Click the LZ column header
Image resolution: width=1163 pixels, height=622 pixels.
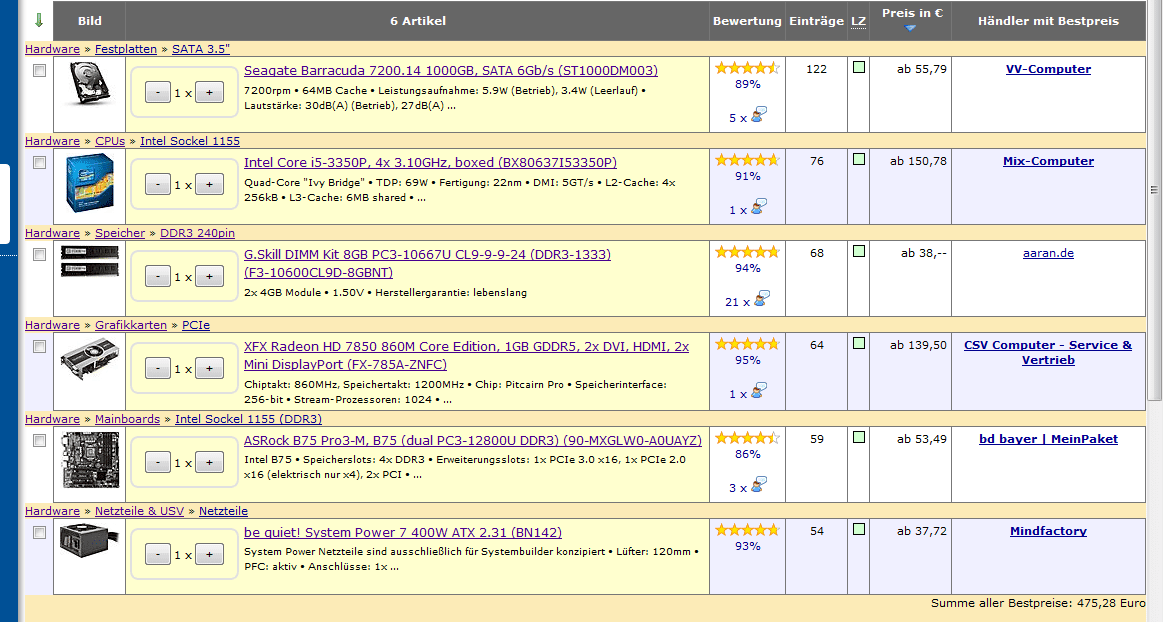[858, 21]
